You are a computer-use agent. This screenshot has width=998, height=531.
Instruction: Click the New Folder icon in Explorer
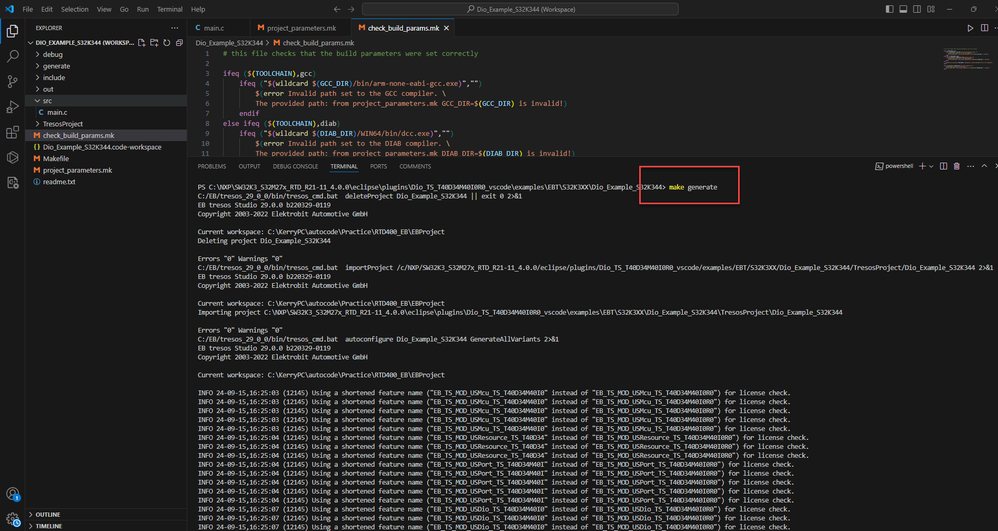click(x=154, y=43)
